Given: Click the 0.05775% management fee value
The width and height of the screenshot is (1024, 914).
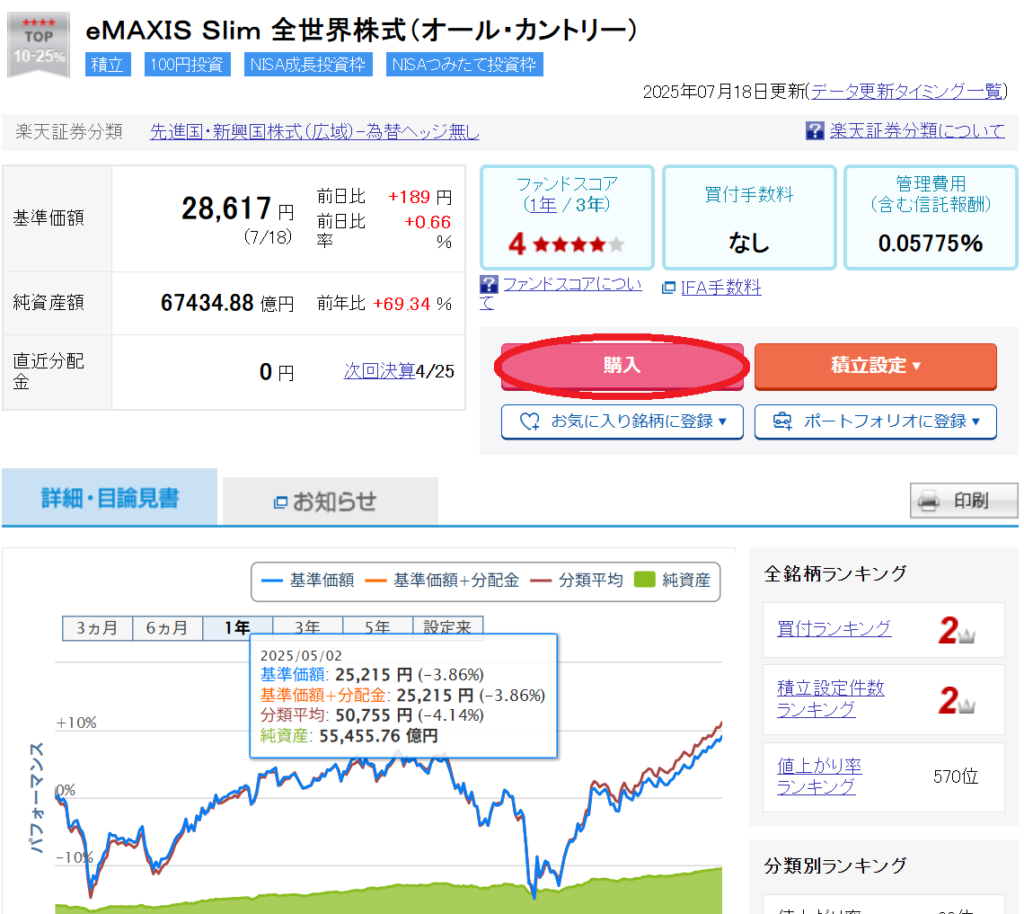Looking at the screenshot, I should tap(931, 244).
